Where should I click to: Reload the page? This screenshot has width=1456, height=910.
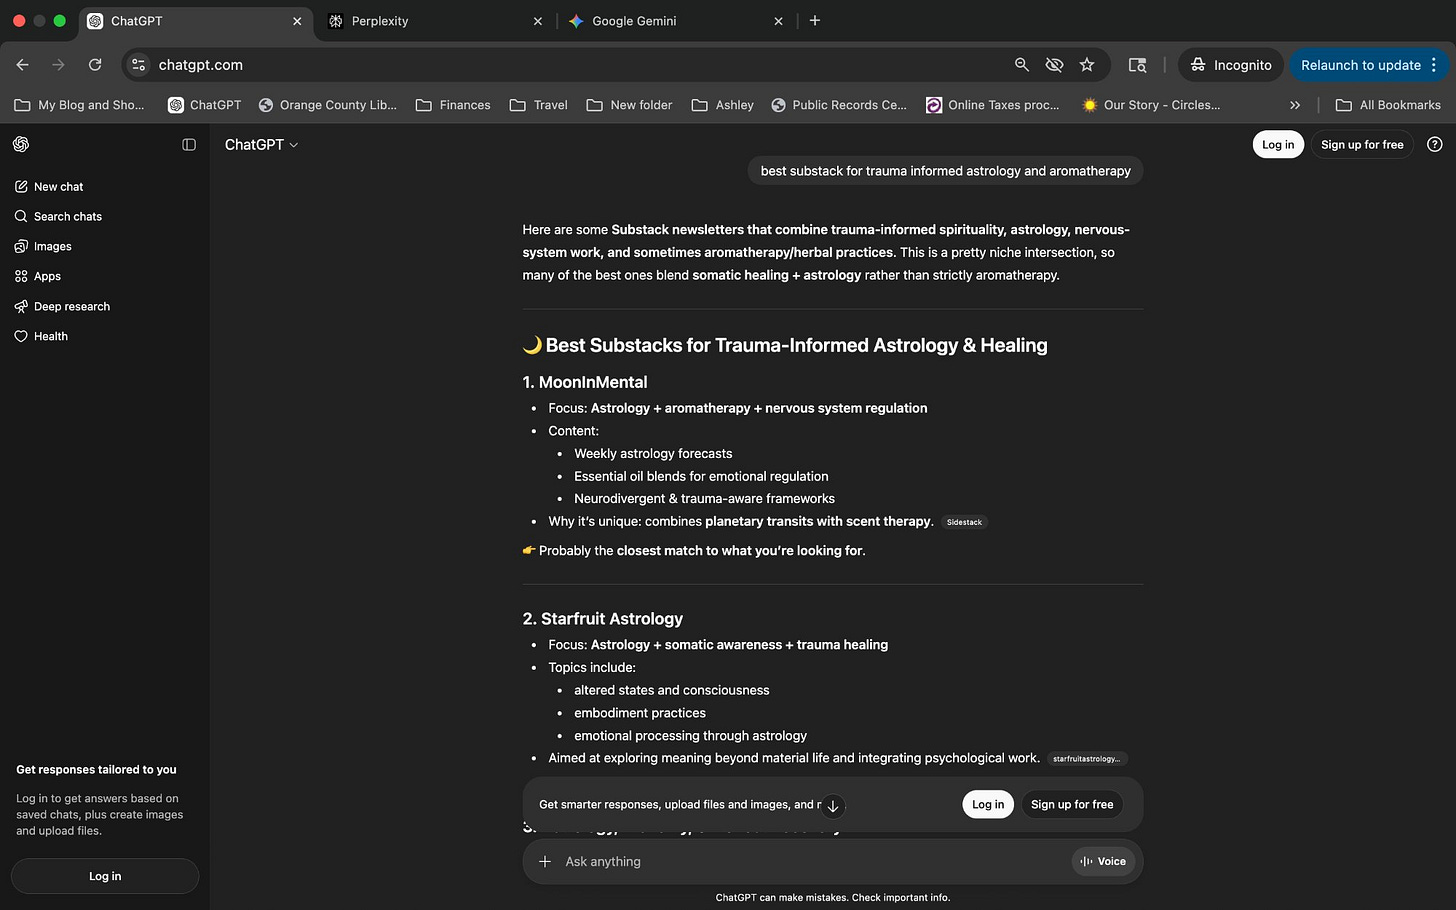pos(95,65)
